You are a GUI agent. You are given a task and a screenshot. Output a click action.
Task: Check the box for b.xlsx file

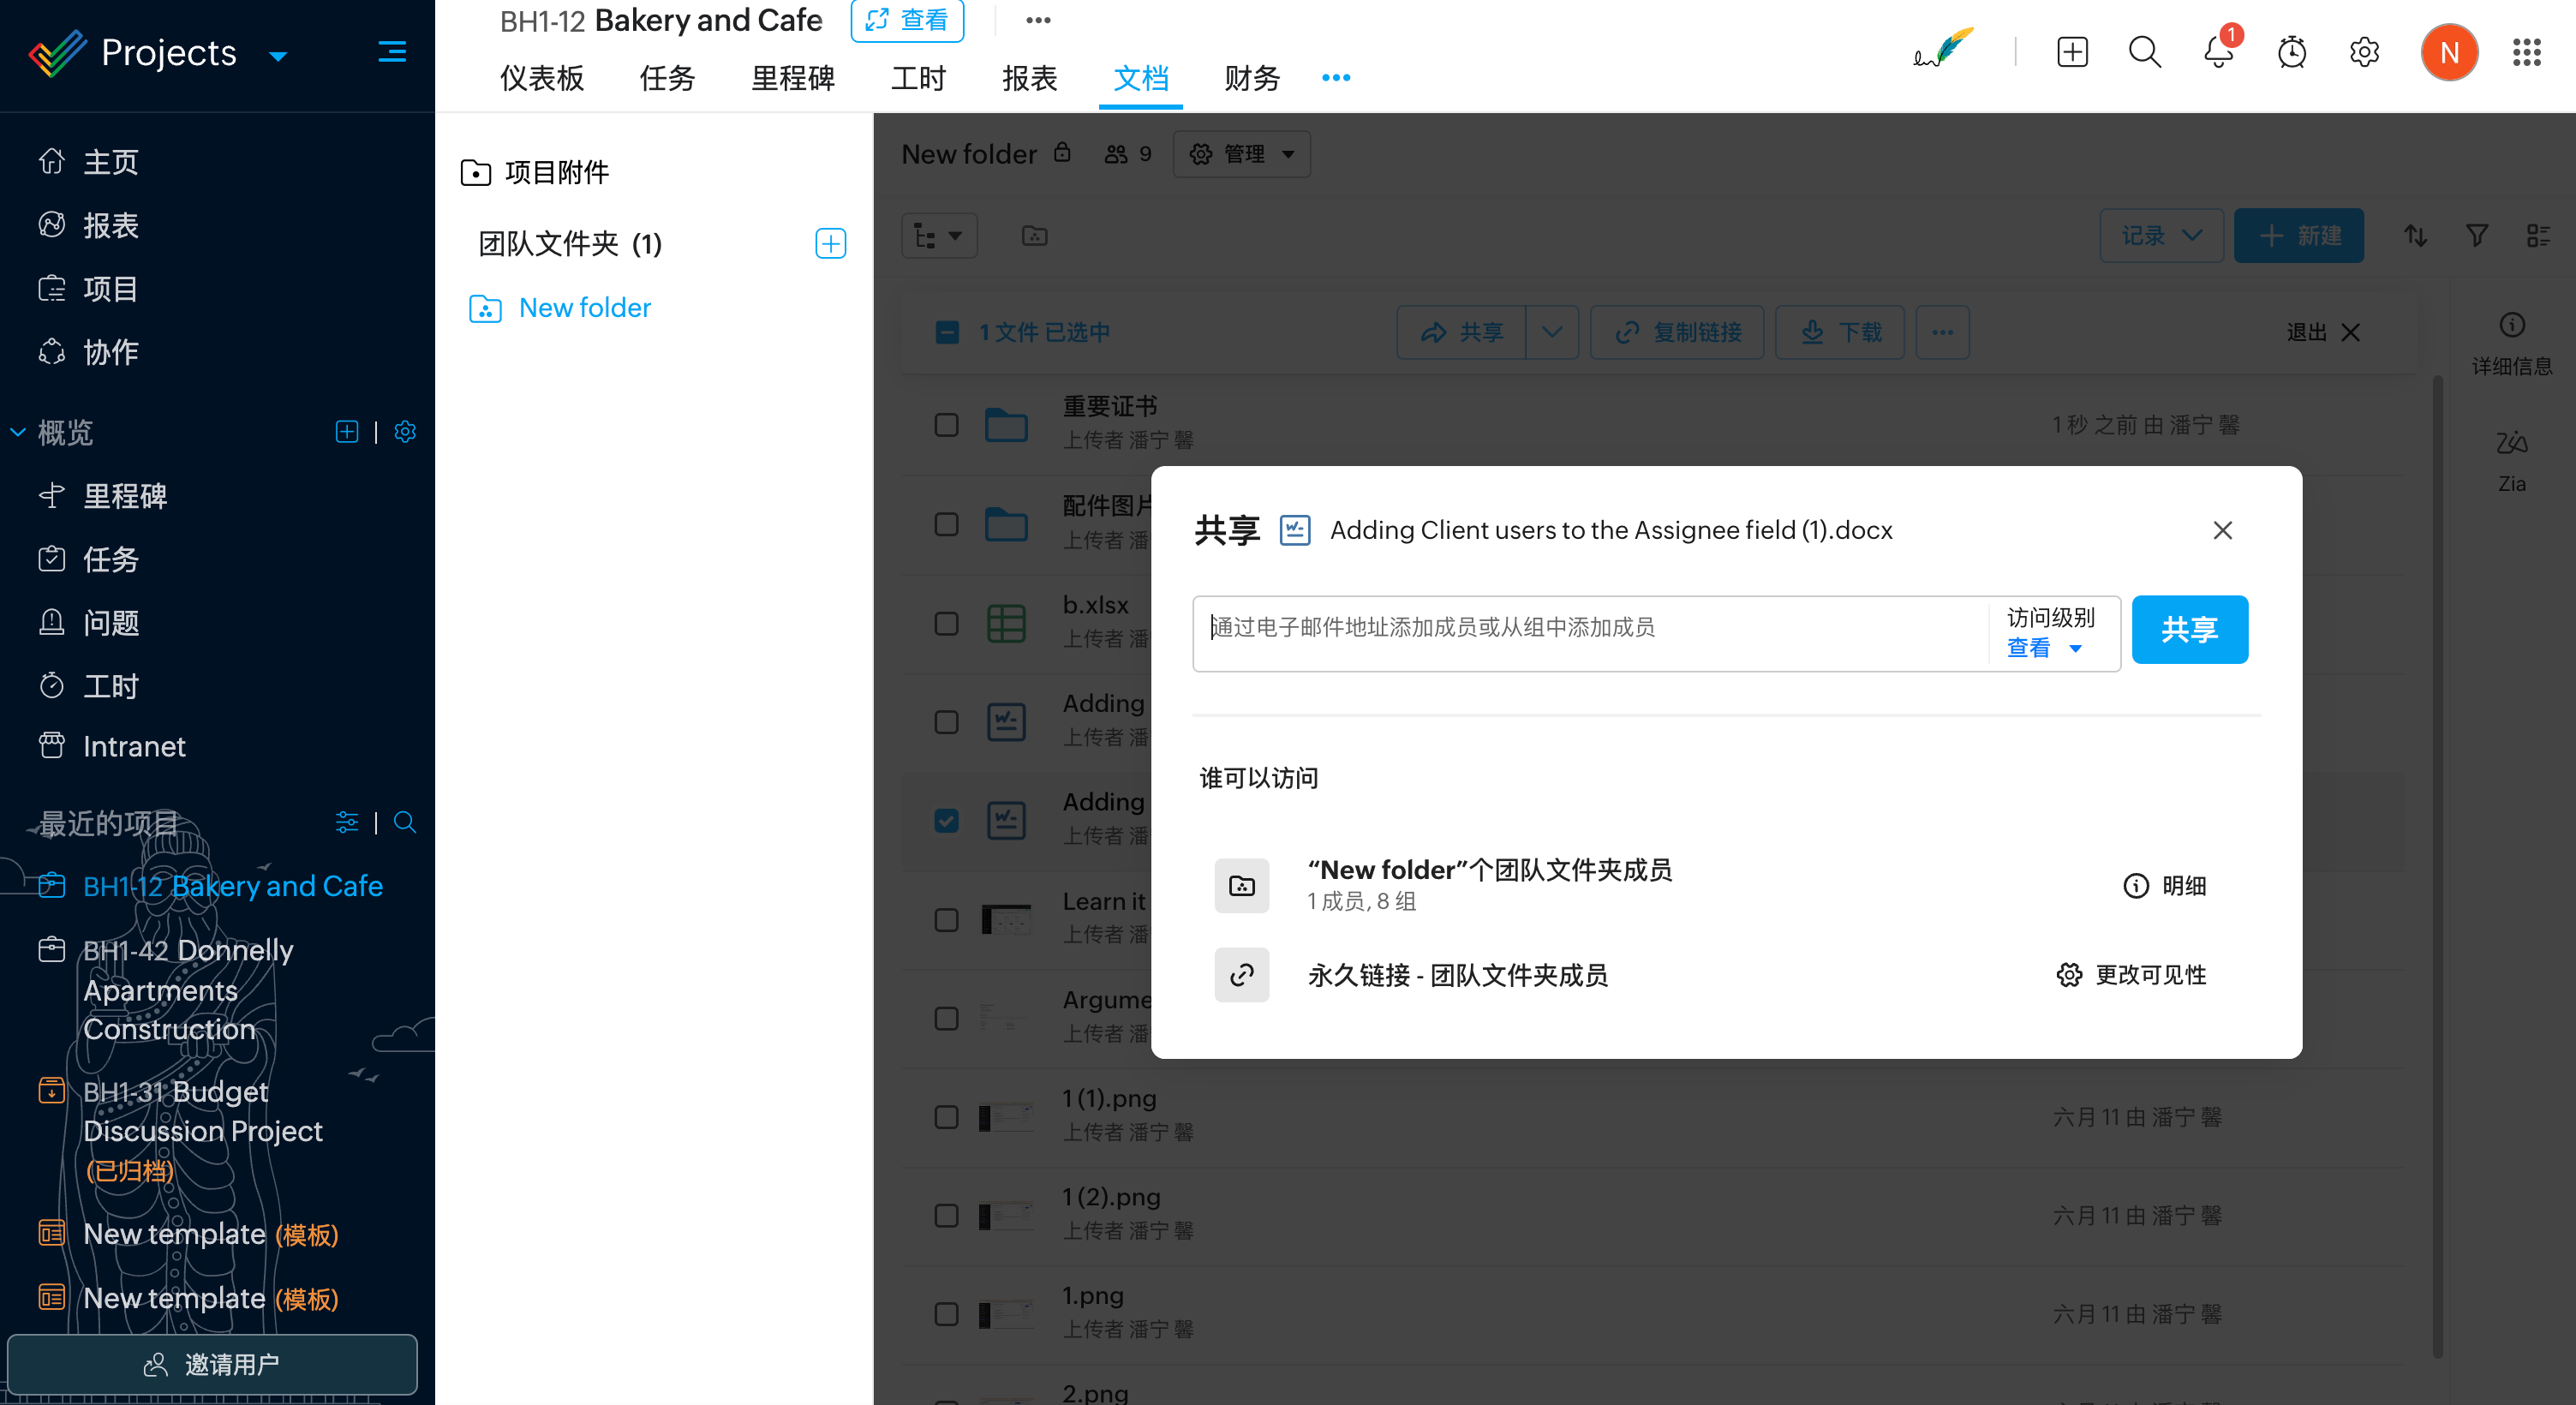[x=946, y=624]
